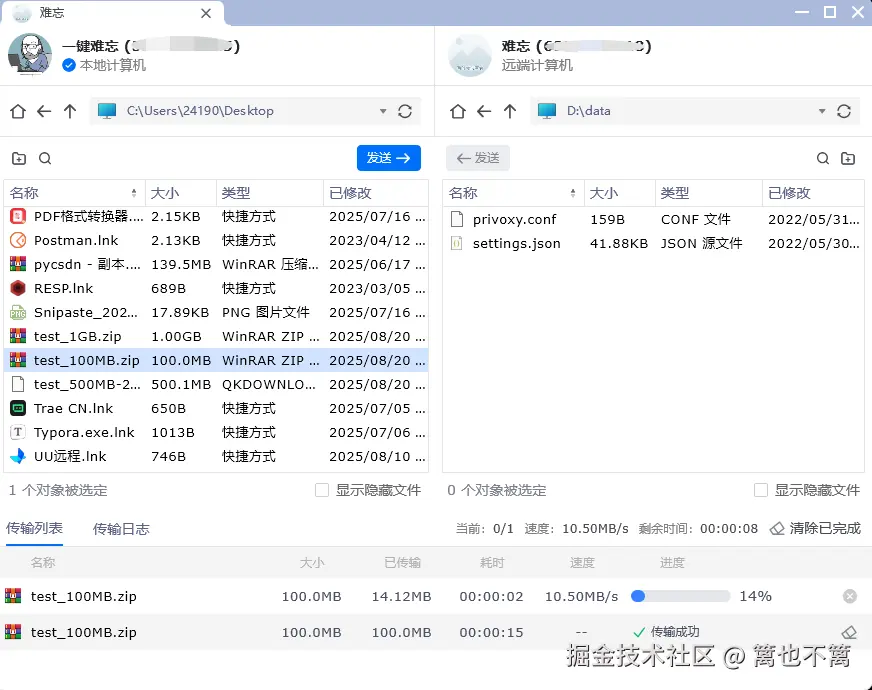Screen dimensions: 872x690
Task: Switch to the 传输日志 tab
Action: [120, 530]
